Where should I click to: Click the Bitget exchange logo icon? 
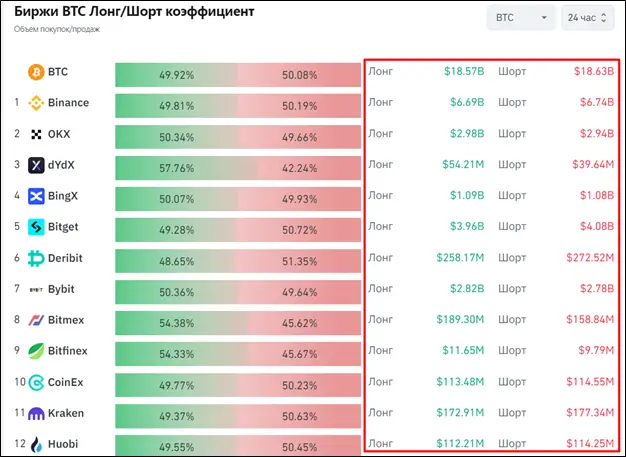(35, 227)
